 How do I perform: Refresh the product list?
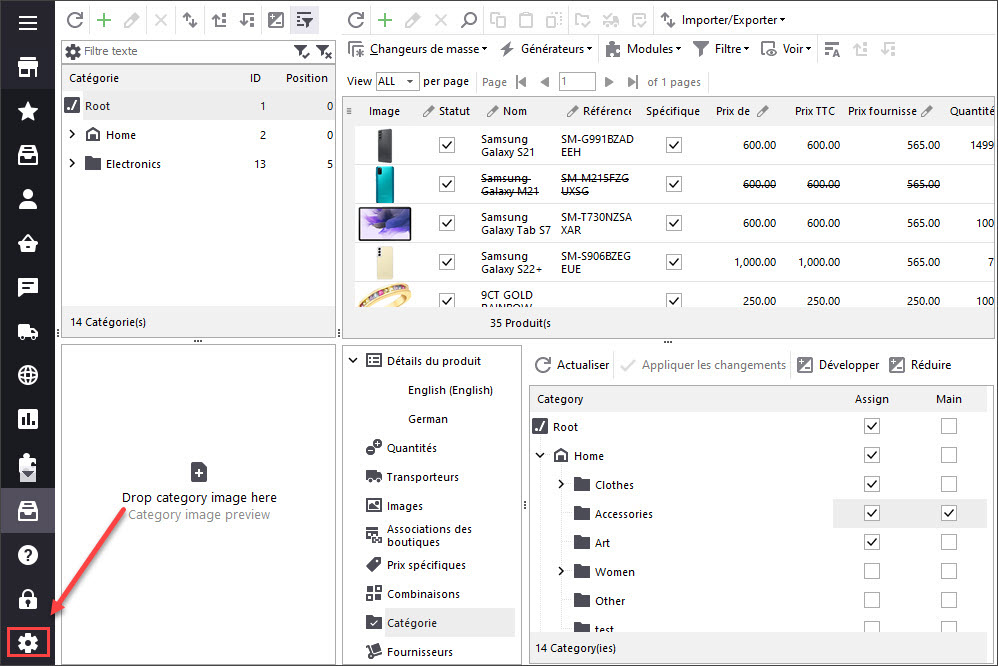pyautogui.click(x=356, y=20)
